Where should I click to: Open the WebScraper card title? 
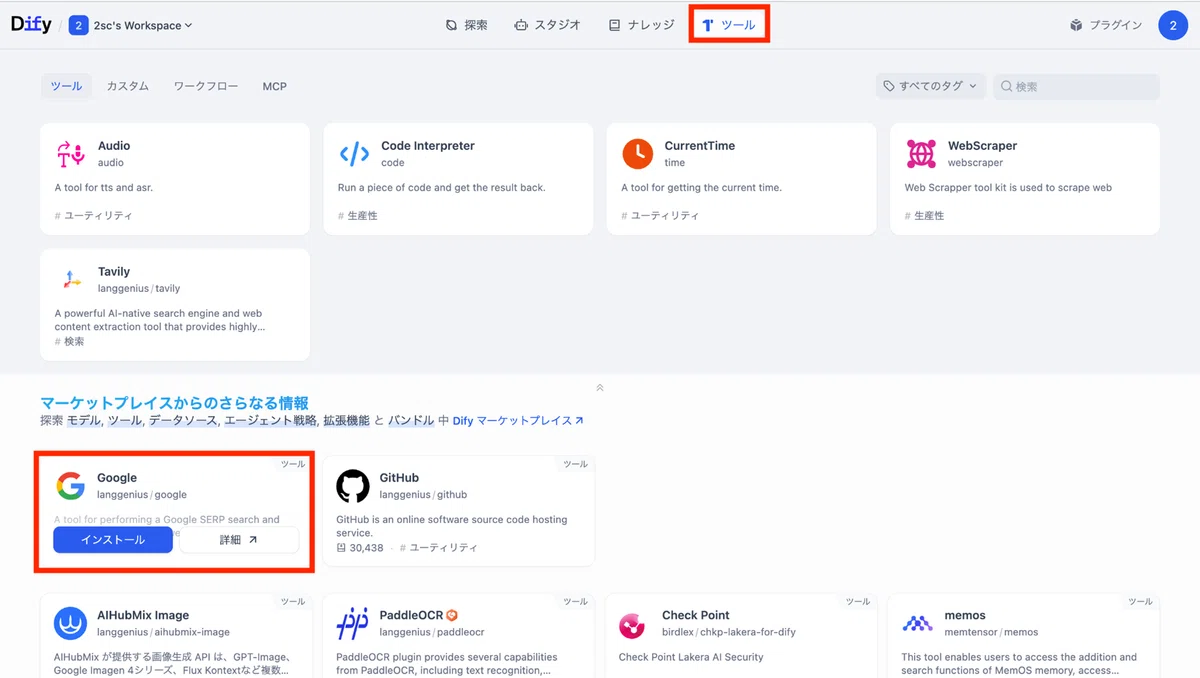[x=983, y=146]
